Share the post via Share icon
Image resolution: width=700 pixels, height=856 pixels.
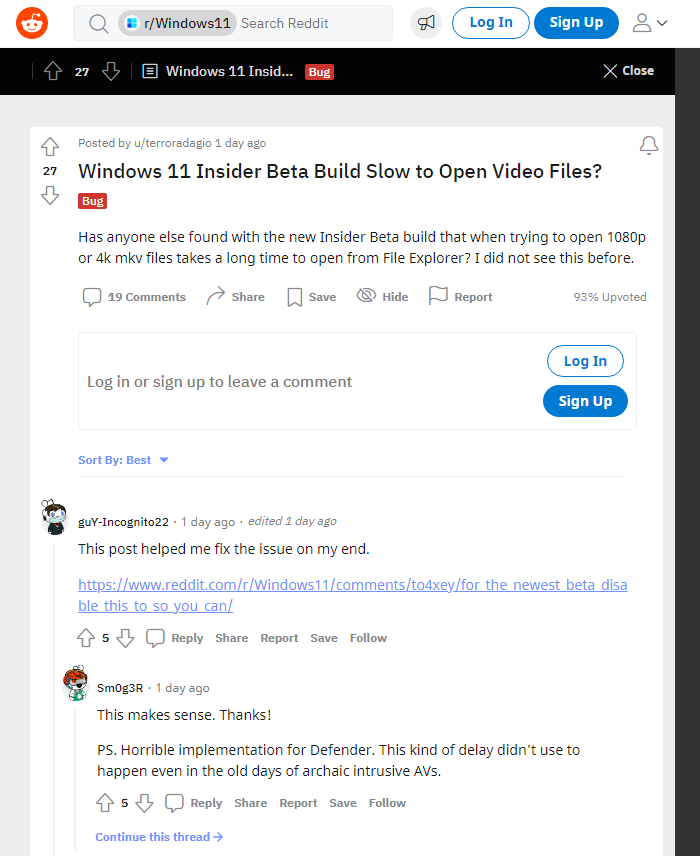[x=235, y=297]
